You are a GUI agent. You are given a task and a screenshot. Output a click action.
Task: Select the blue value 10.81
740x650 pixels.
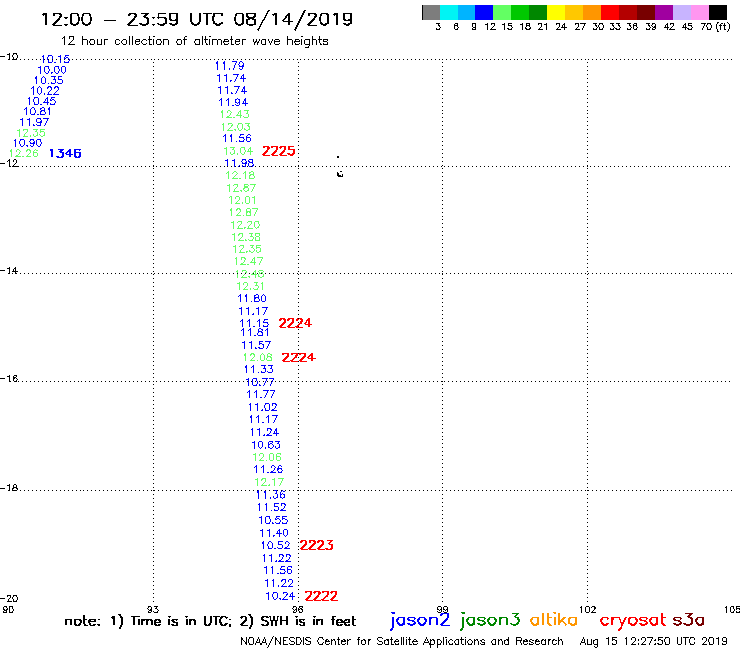point(37,111)
